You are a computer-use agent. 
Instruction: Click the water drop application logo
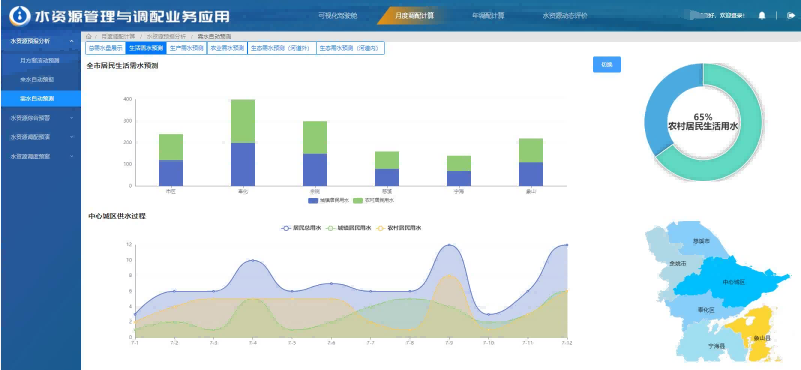tap(19, 16)
